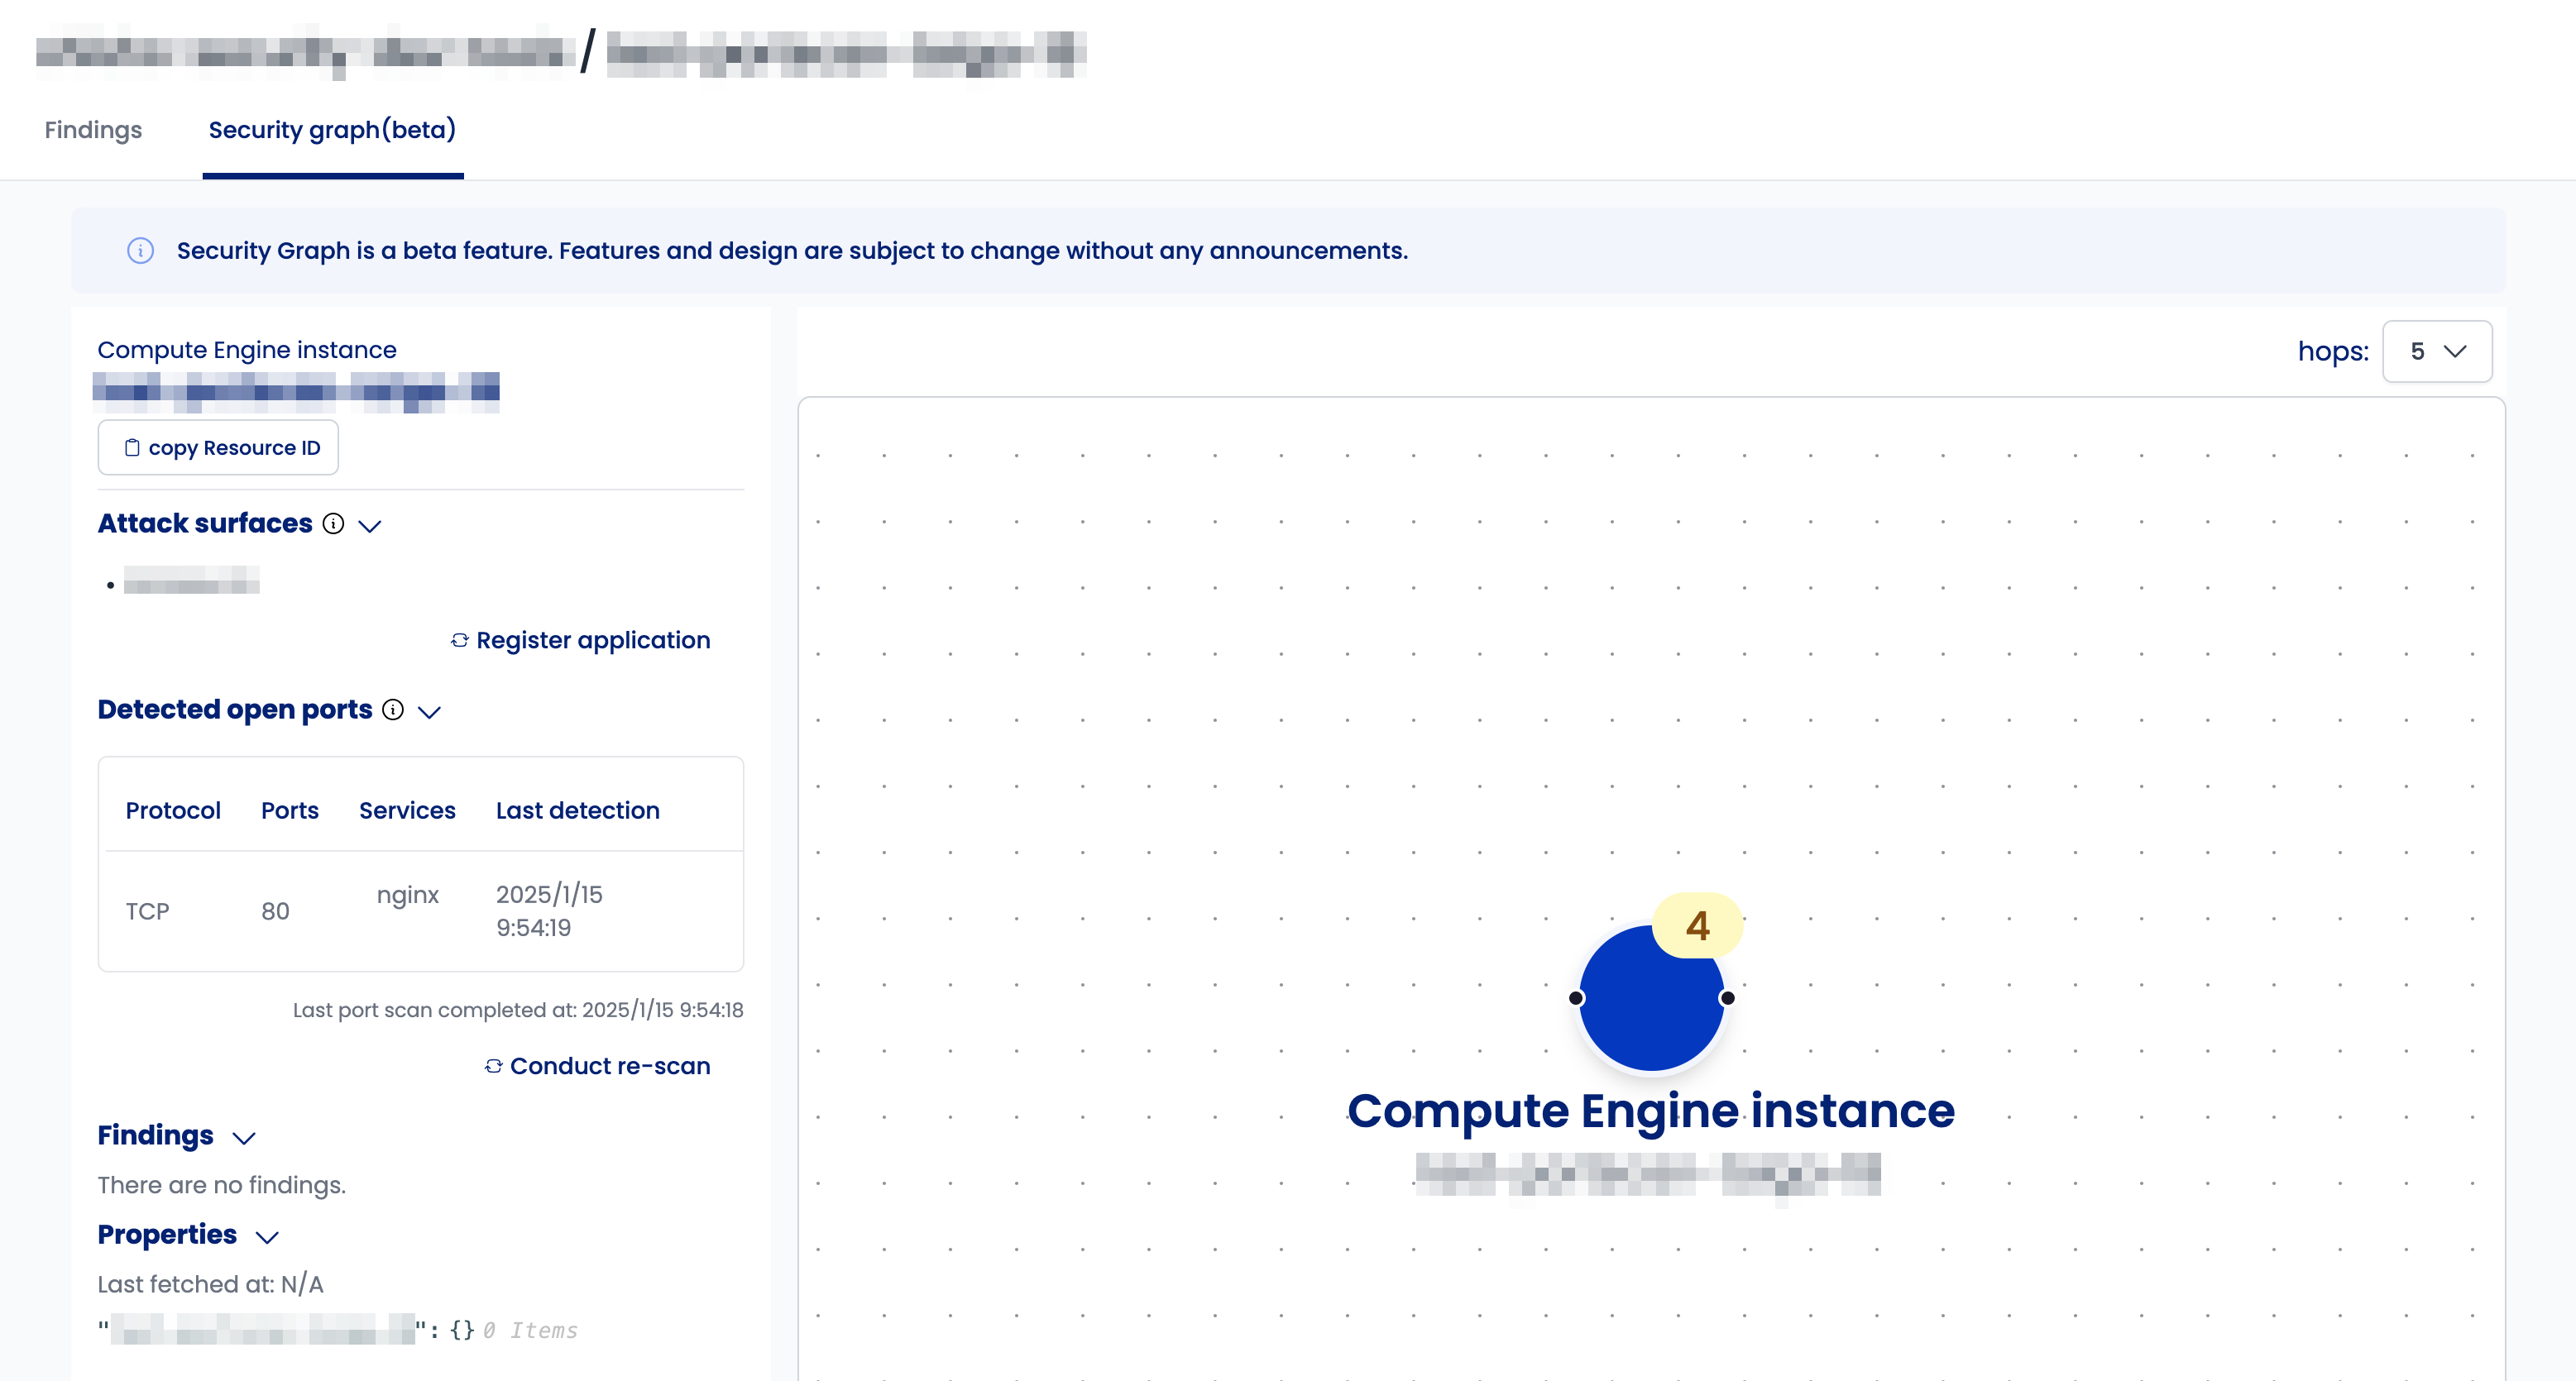Collapse the Detected open ports chevron
The width and height of the screenshot is (2576, 1381).
click(430, 712)
